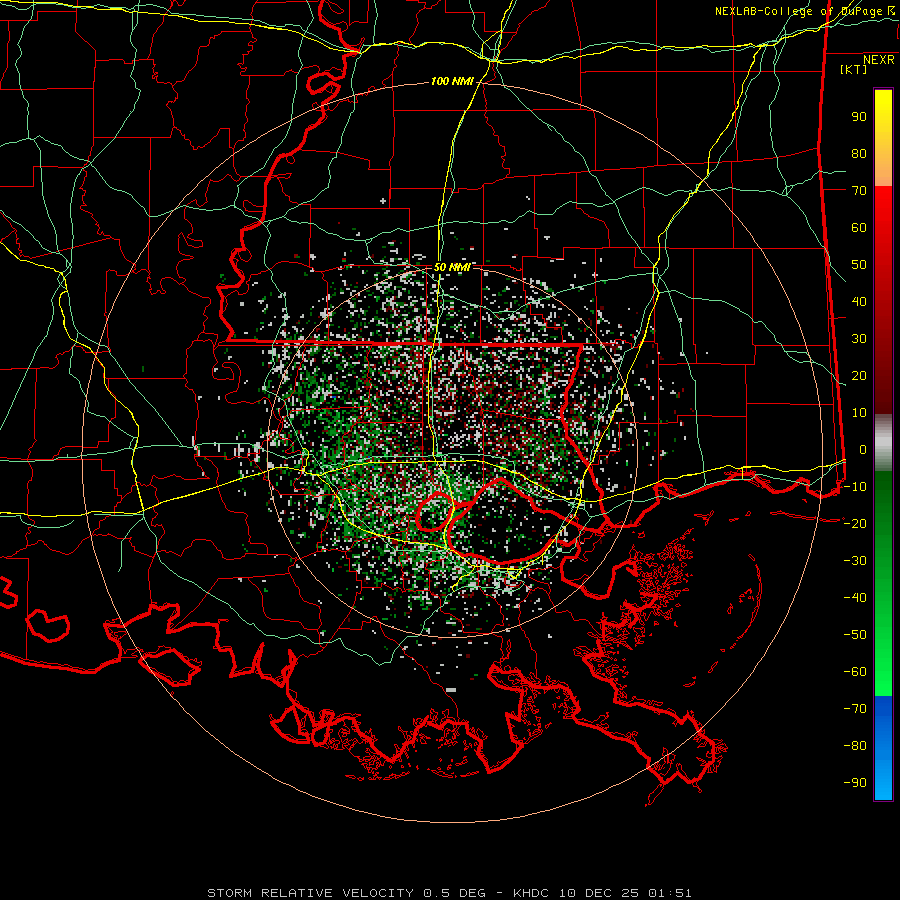900x900 pixels.
Task: Click the "60" scale value
Action: (x=859, y=228)
